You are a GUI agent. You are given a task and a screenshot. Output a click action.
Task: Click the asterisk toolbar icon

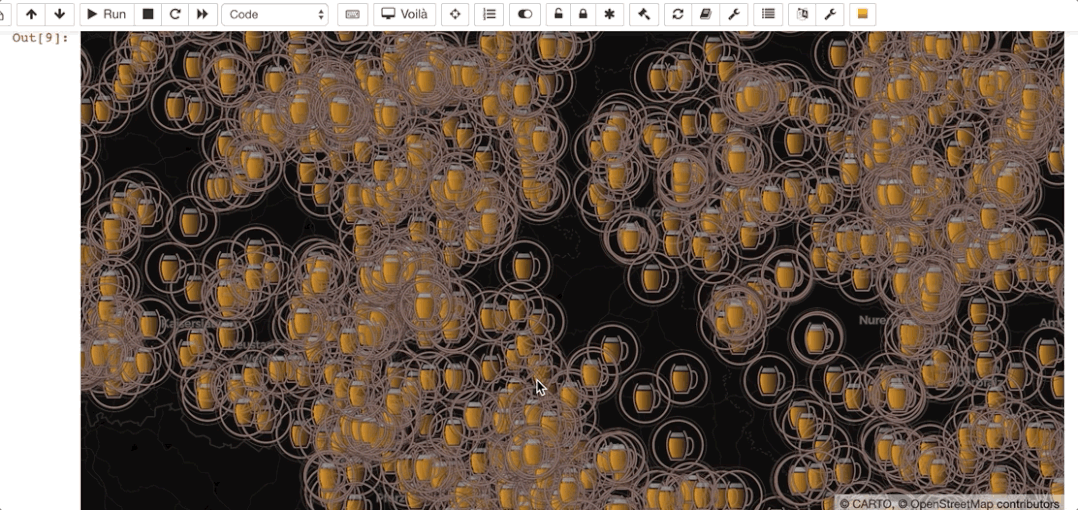[x=609, y=14]
